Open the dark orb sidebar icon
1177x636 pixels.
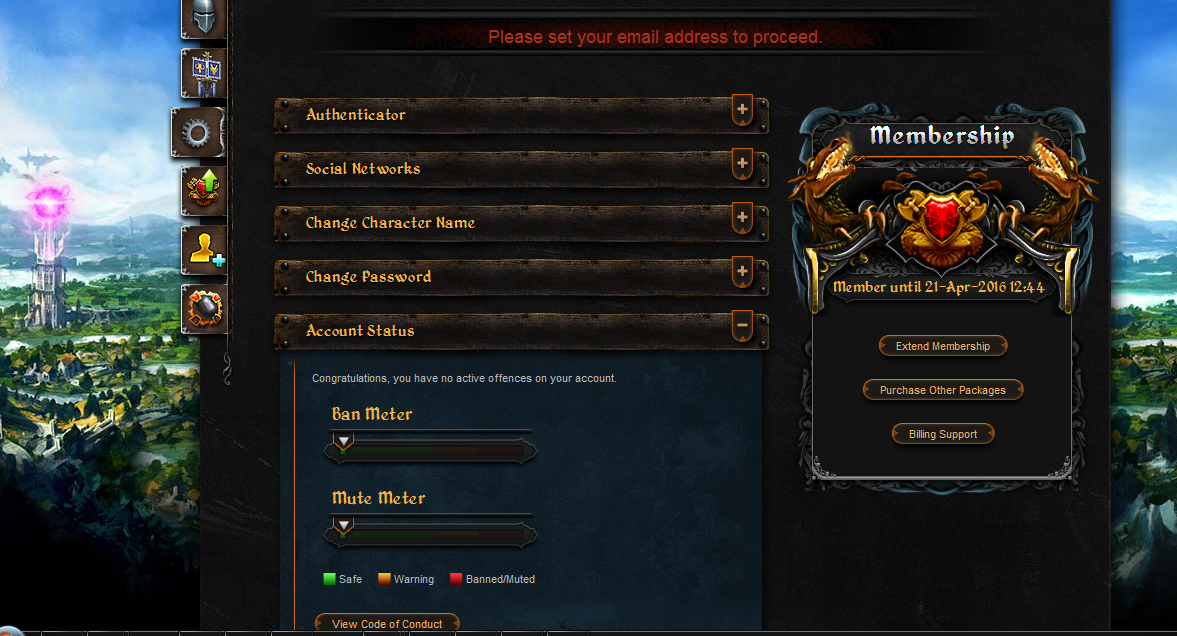tap(204, 309)
